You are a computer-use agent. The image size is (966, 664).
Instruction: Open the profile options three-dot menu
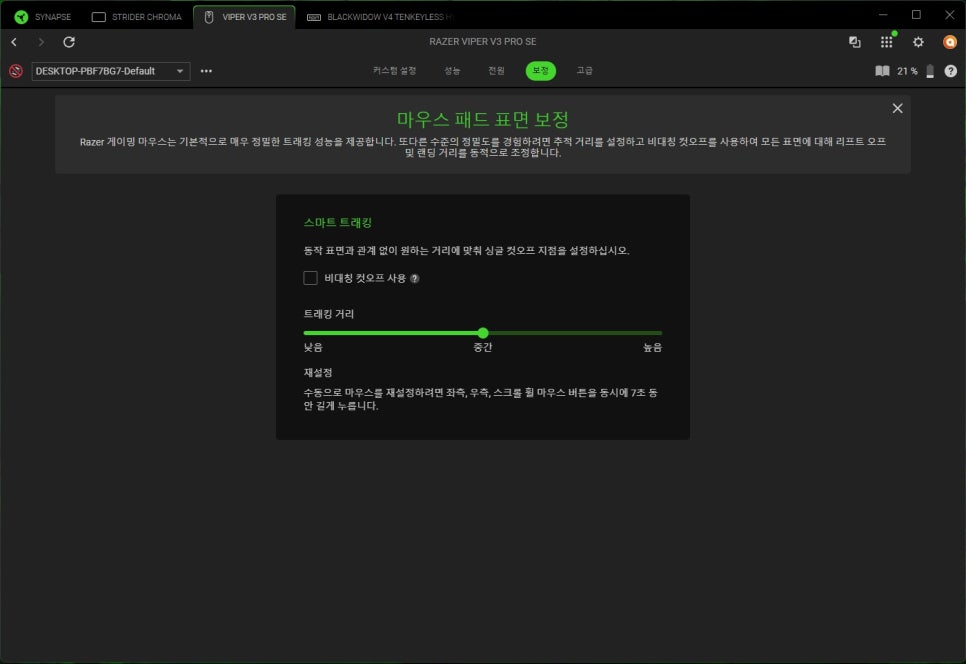point(206,71)
